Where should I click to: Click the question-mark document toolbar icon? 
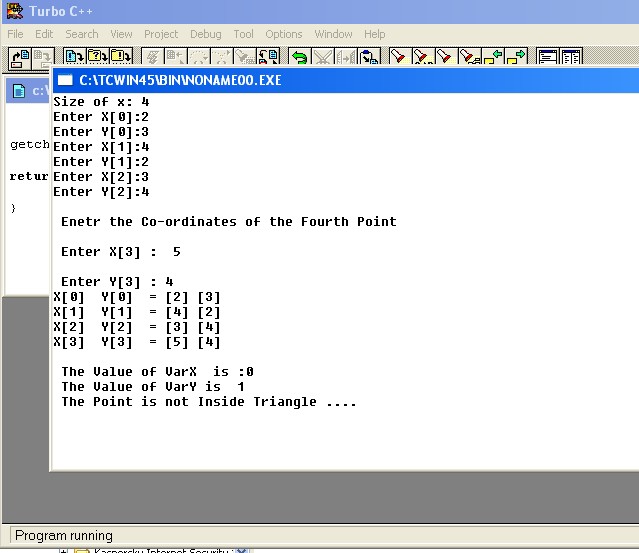[x=95, y=58]
